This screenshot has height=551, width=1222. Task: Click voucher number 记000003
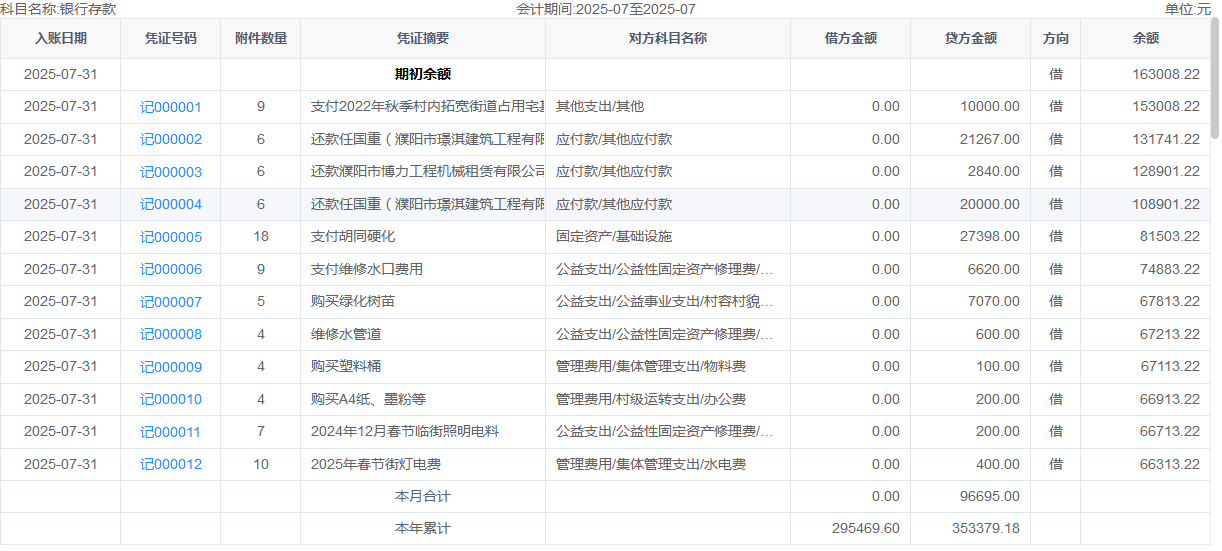170,172
